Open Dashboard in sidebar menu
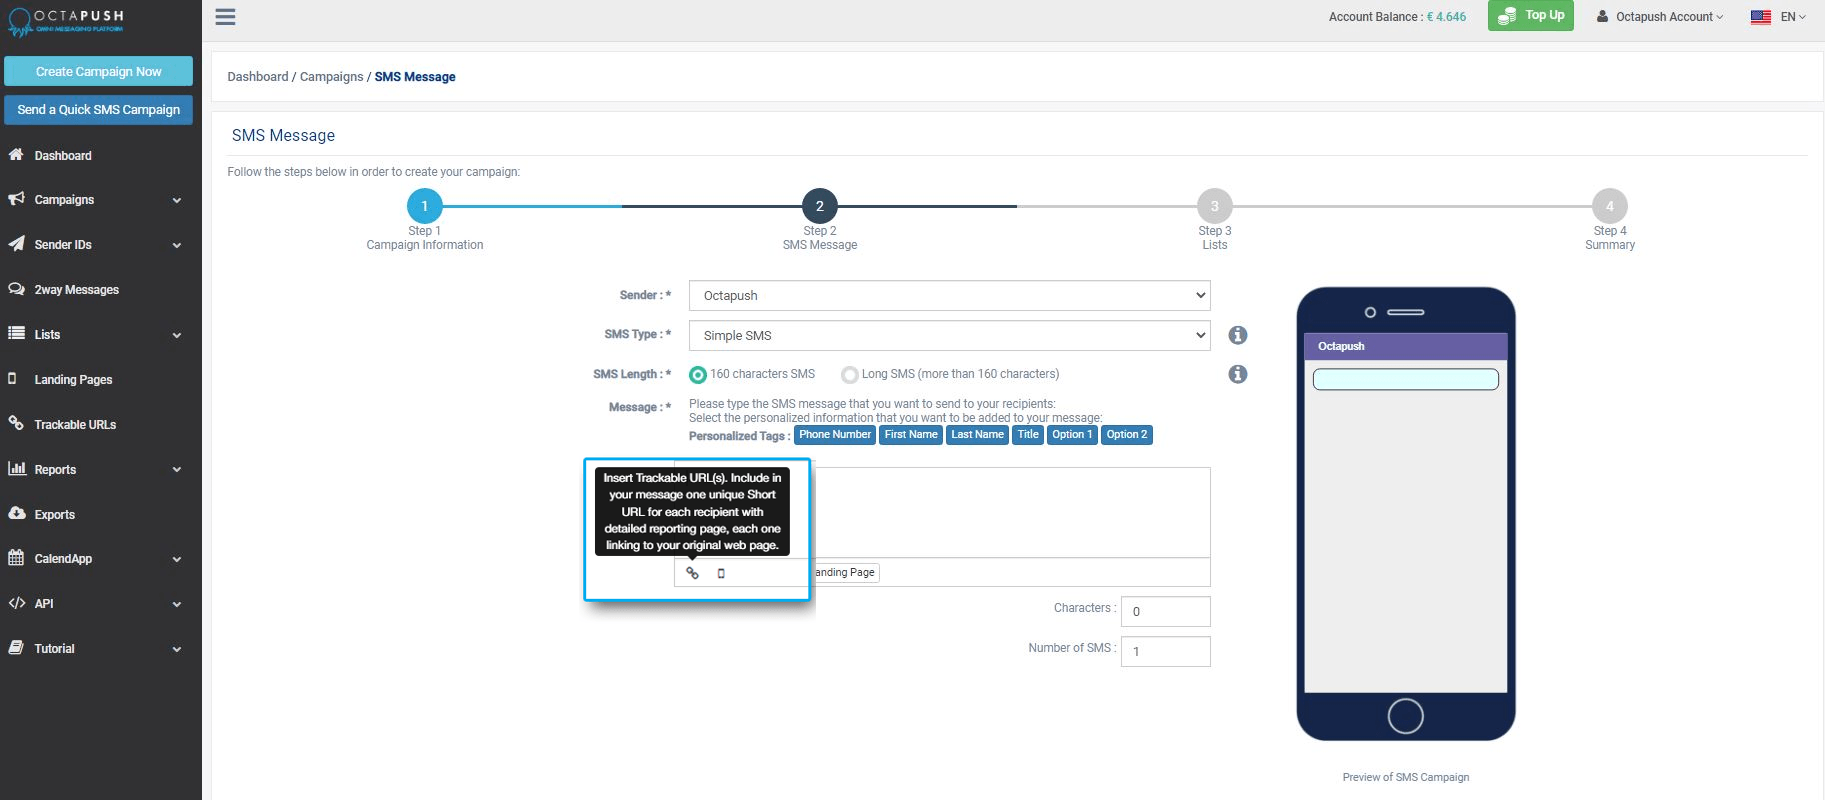Viewport: 1825px width, 800px height. pyautogui.click(x=63, y=156)
